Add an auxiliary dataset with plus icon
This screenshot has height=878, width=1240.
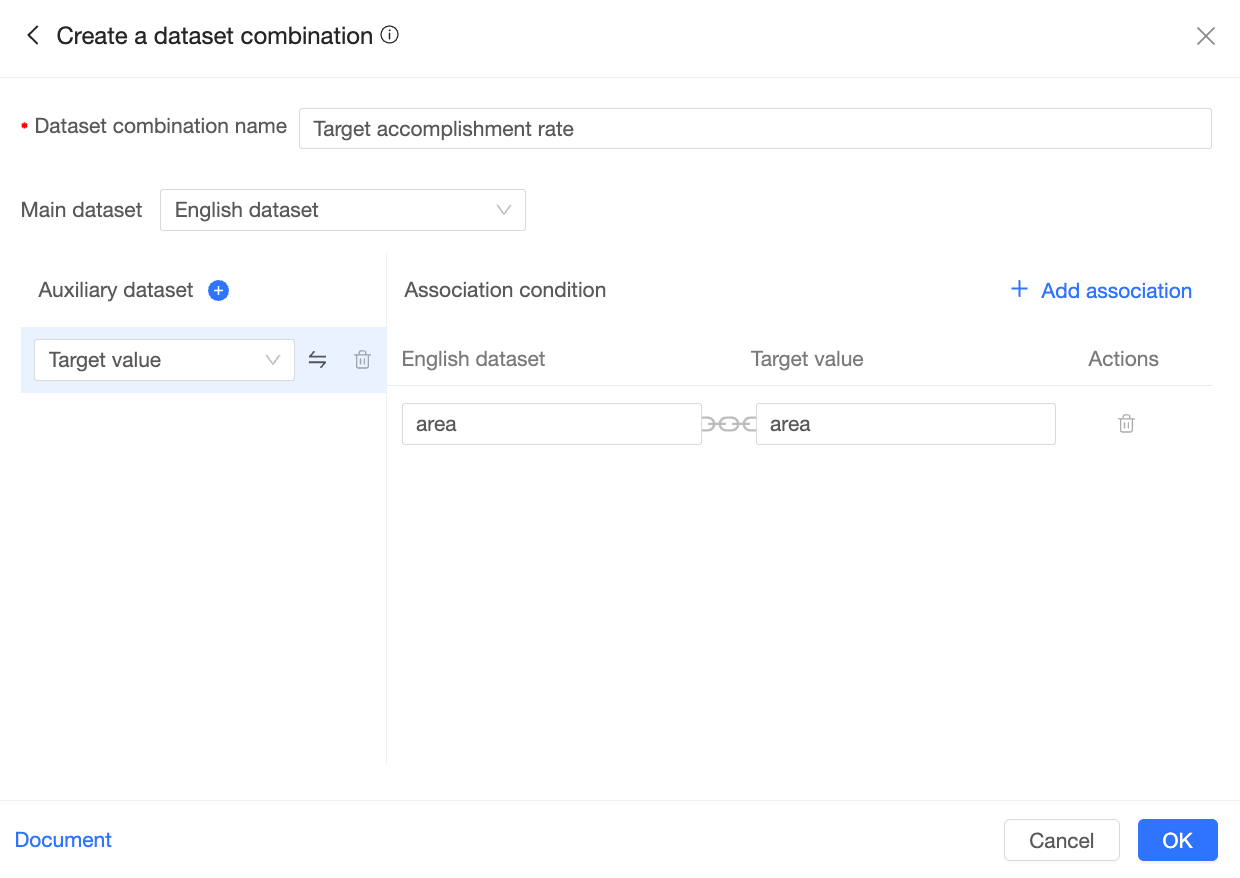click(x=218, y=290)
